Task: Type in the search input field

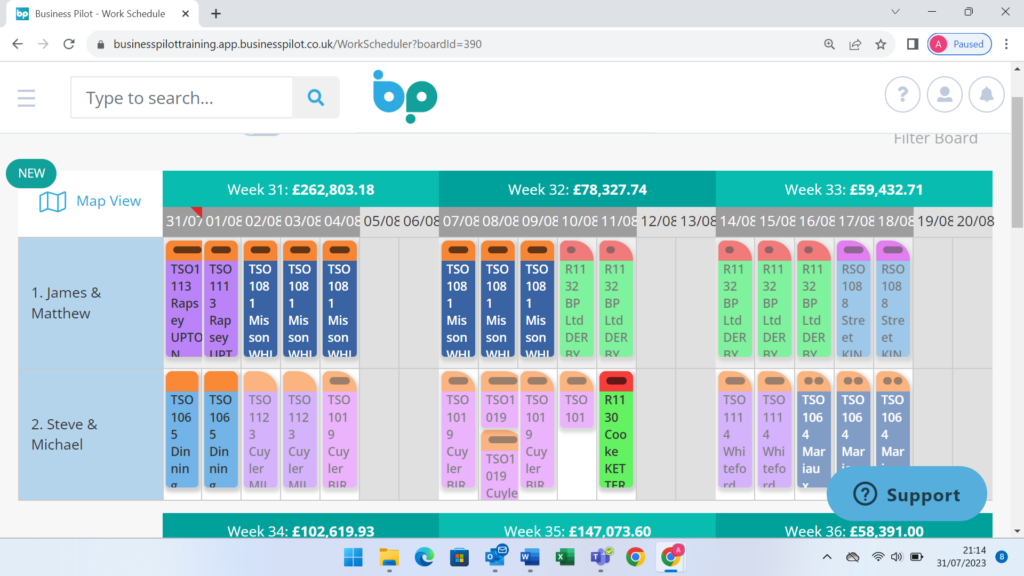Action: point(180,98)
